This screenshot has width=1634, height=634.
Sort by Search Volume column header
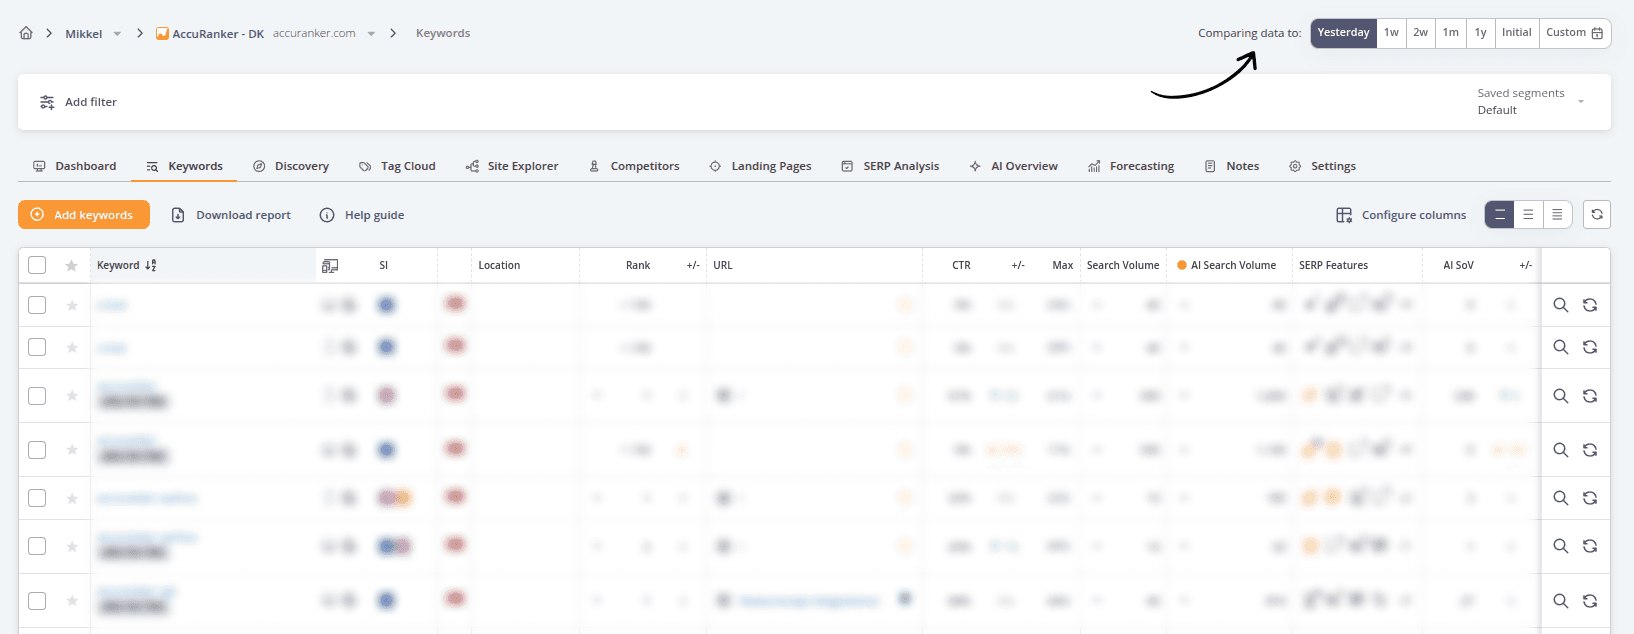click(x=1123, y=265)
